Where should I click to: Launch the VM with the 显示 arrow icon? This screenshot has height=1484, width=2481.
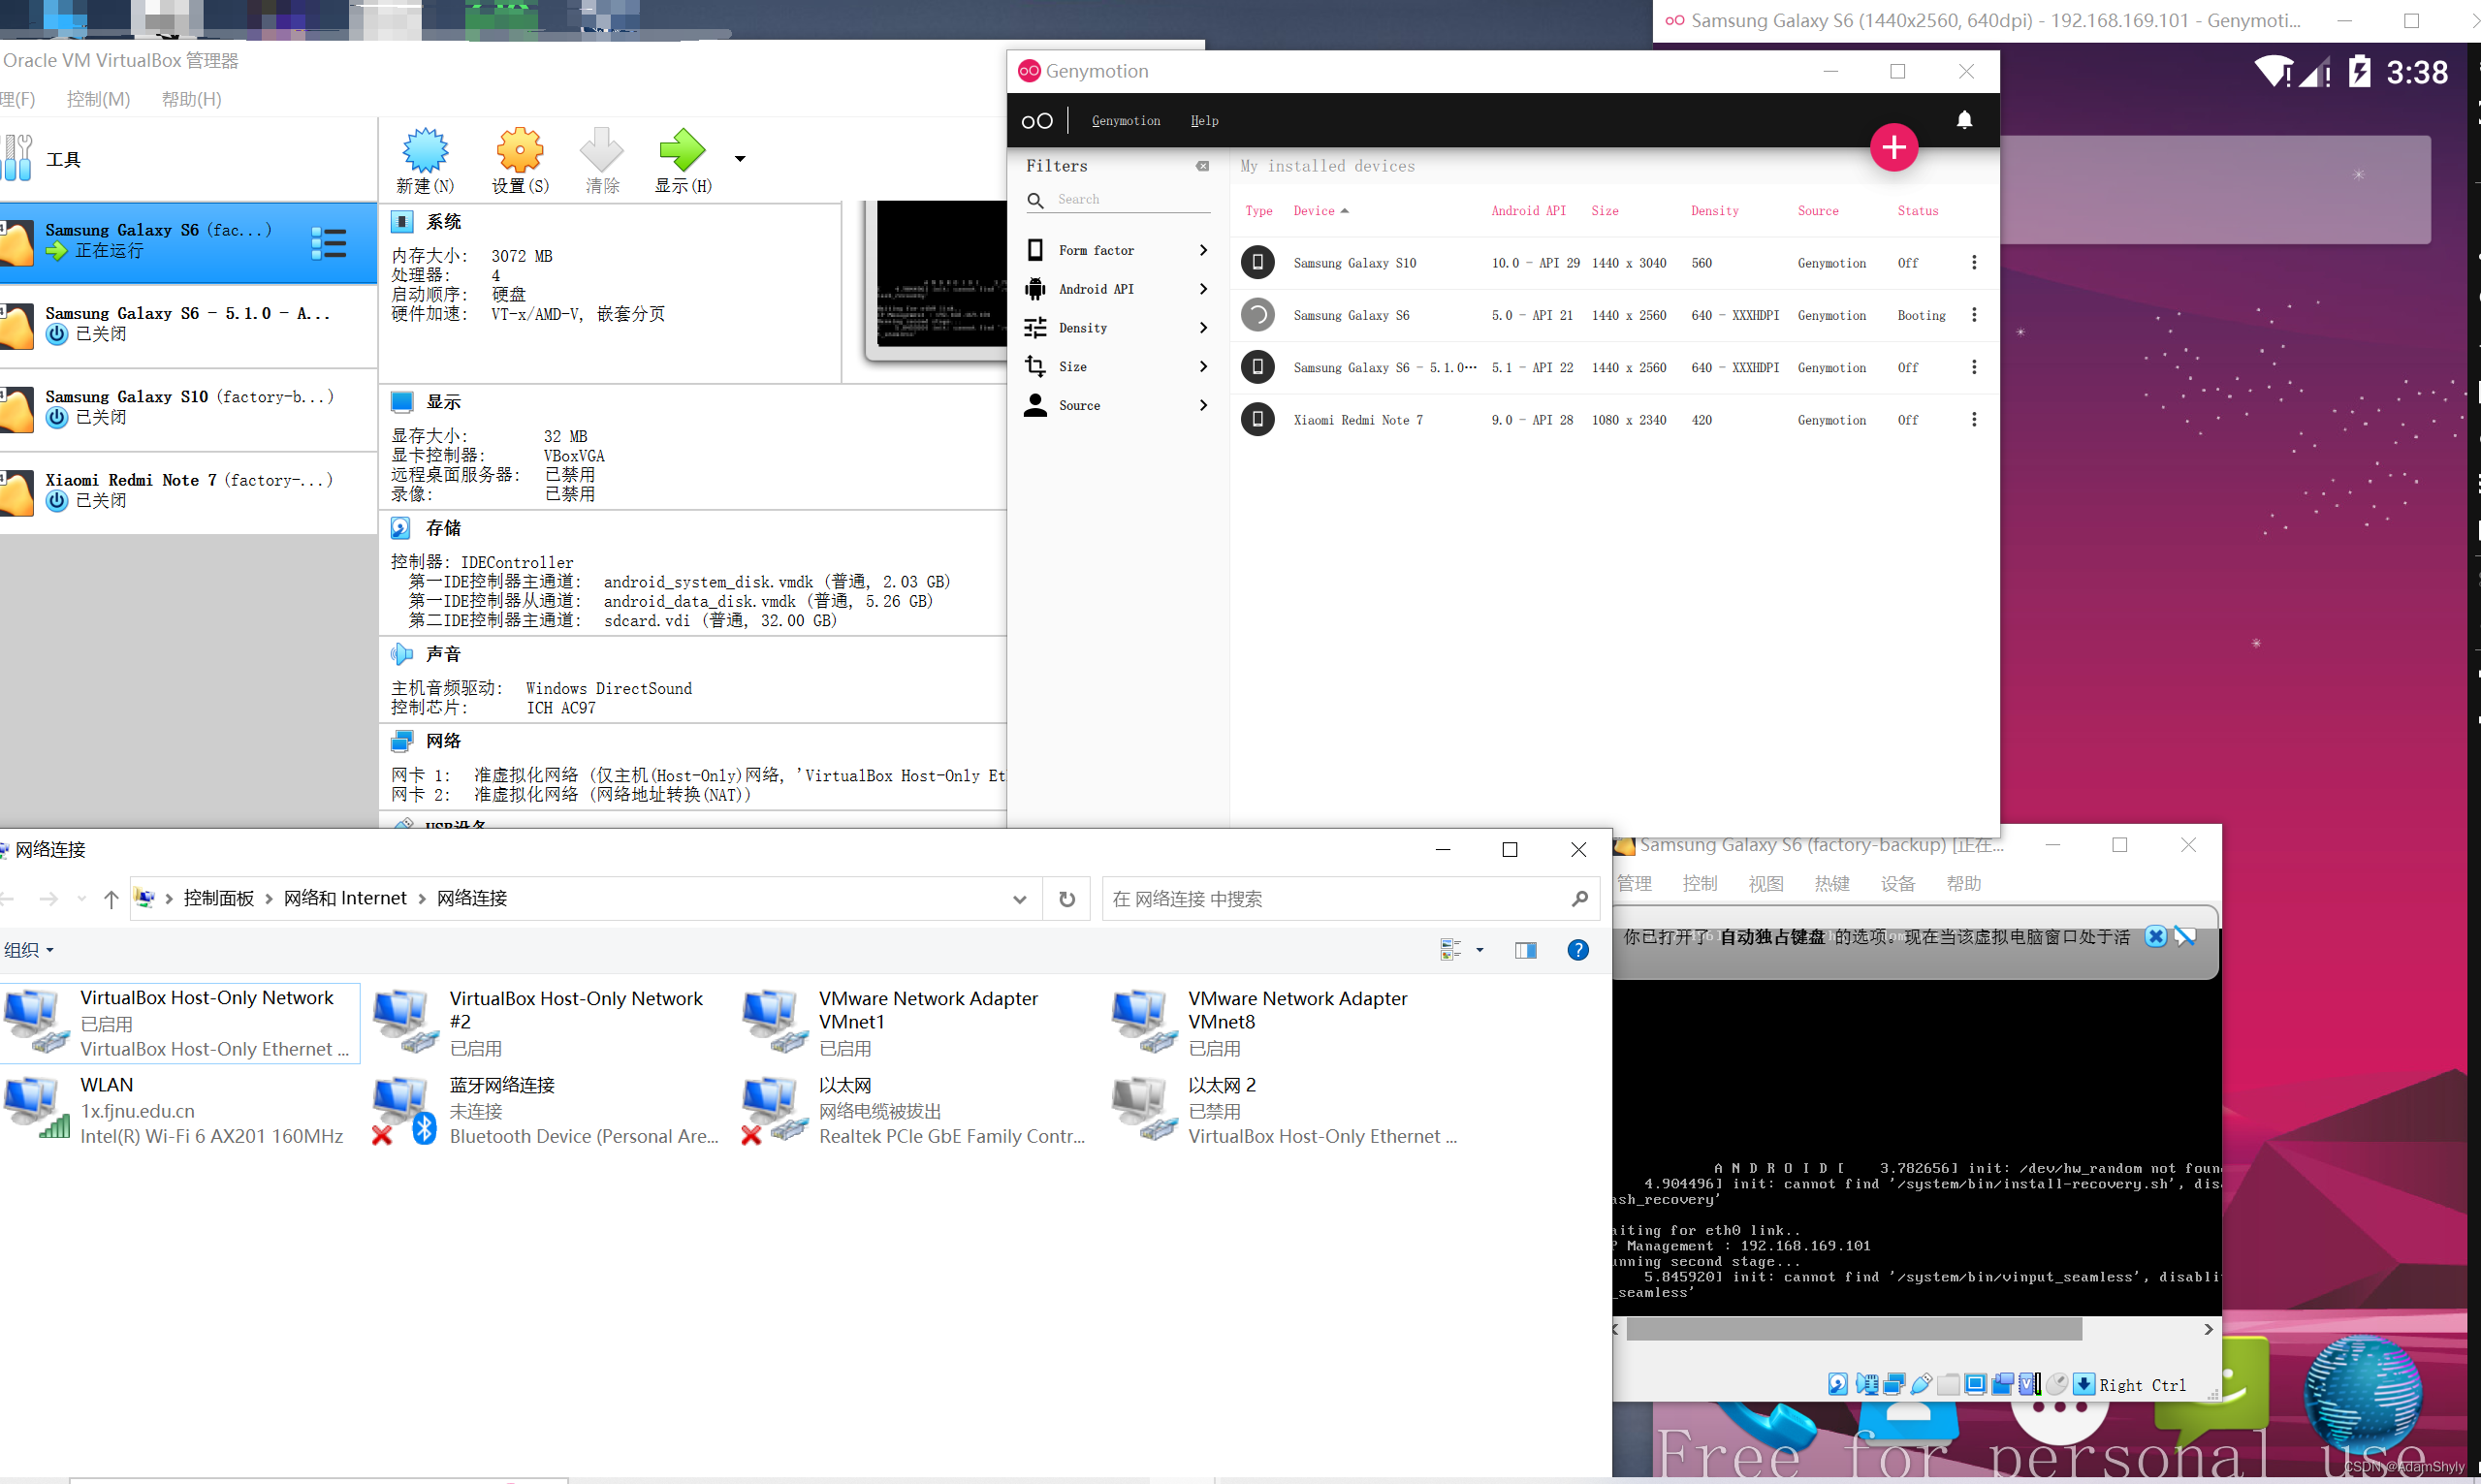[681, 150]
